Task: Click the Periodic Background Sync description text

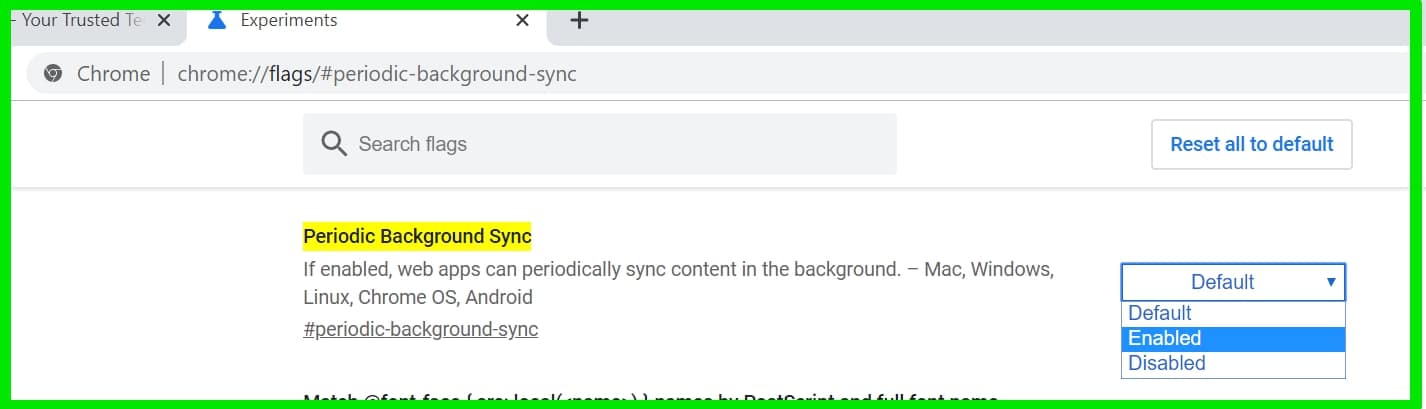Action: [x=678, y=283]
